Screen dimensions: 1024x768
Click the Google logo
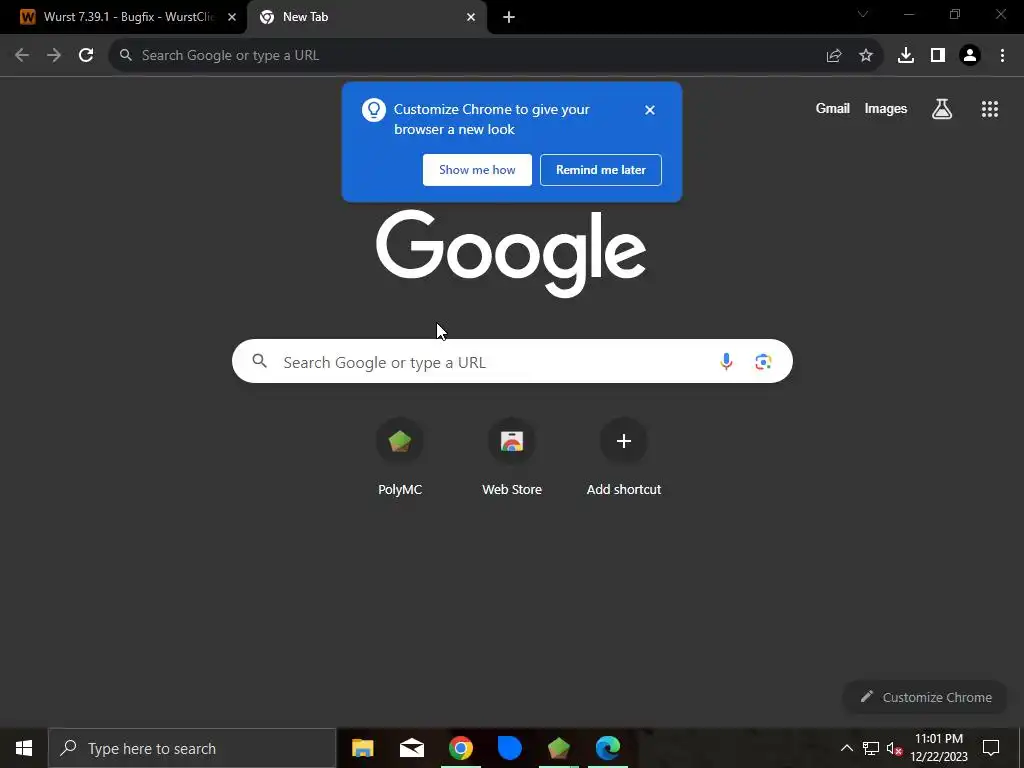pos(511,253)
